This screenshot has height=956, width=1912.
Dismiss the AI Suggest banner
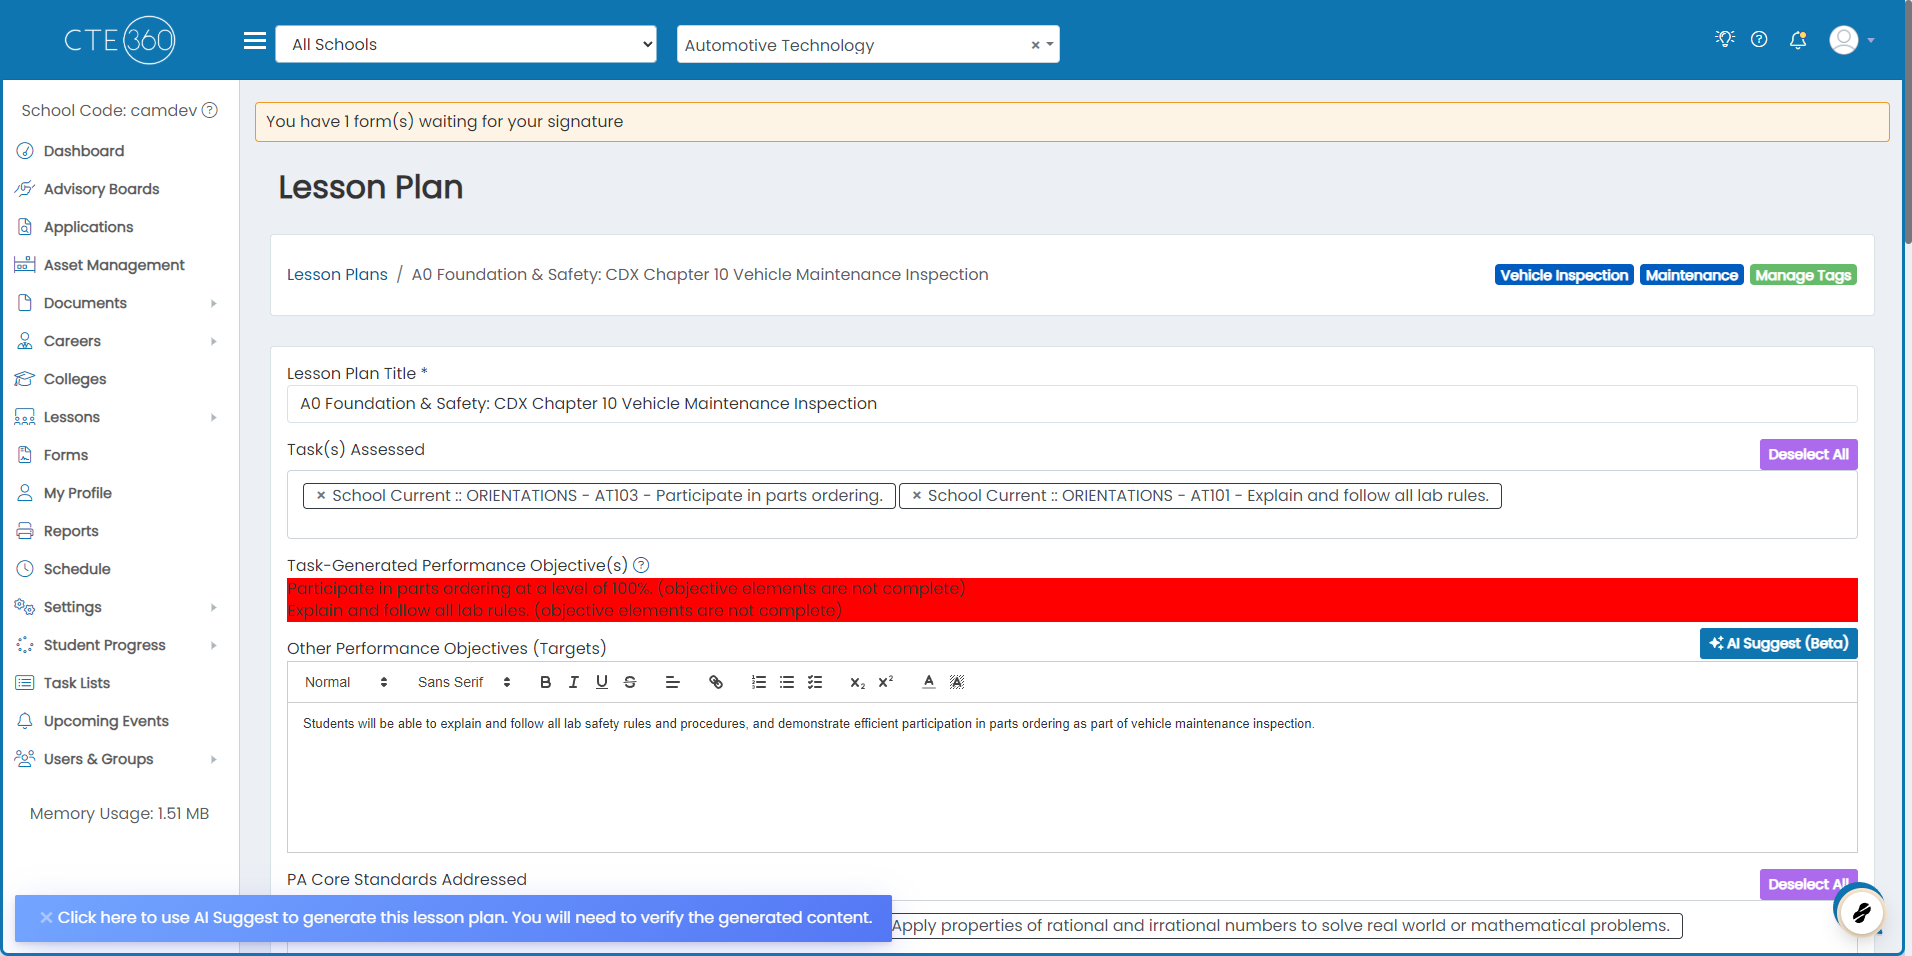46,917
